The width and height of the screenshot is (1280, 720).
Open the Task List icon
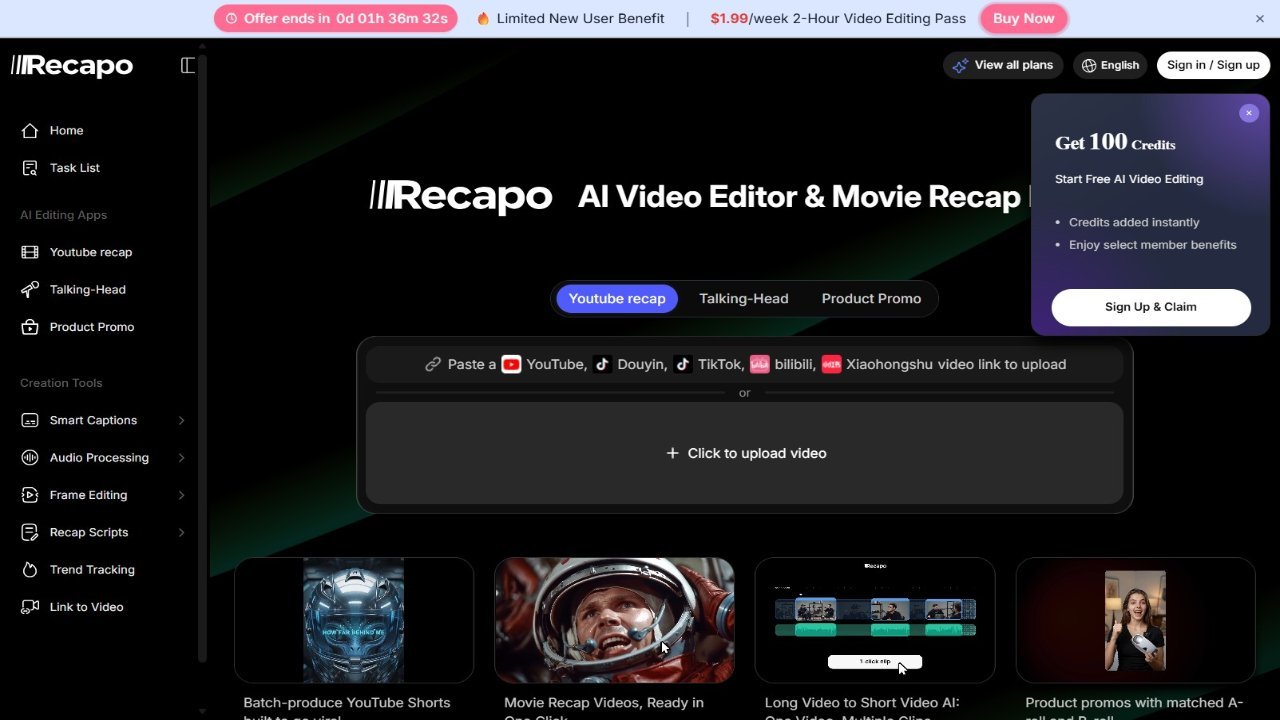pos(30,168)
